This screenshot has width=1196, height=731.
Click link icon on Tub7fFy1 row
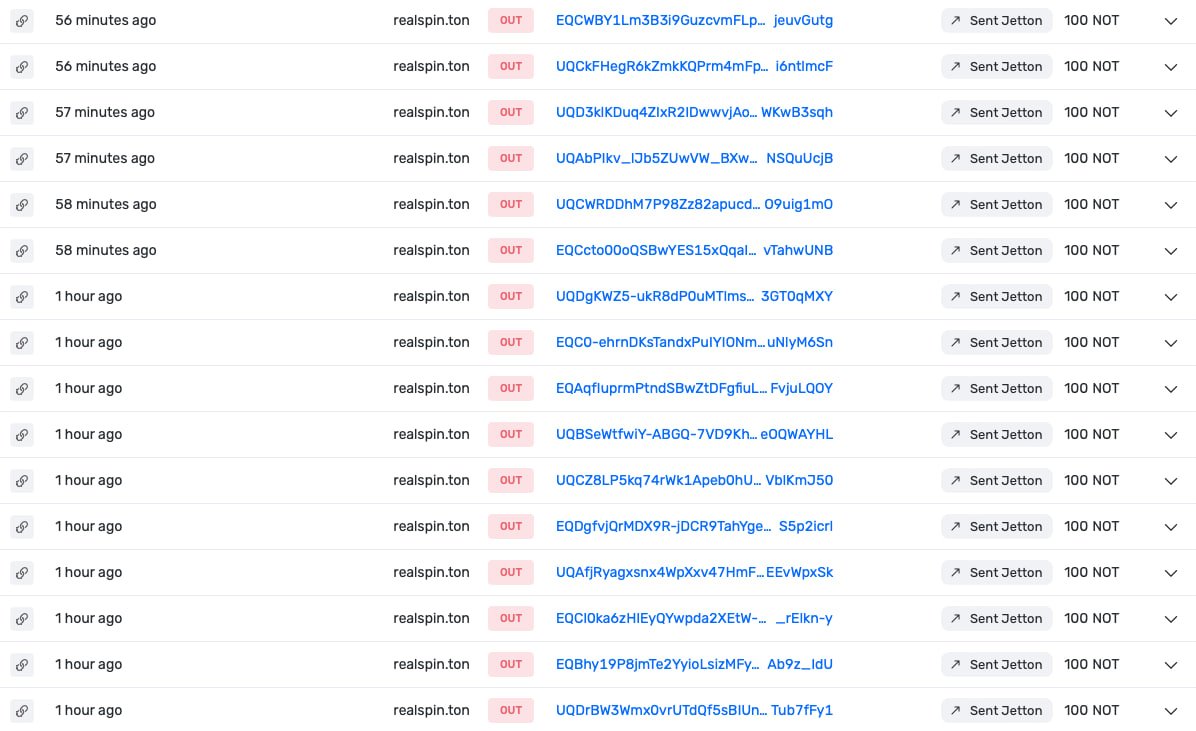(x=22, y=710)
